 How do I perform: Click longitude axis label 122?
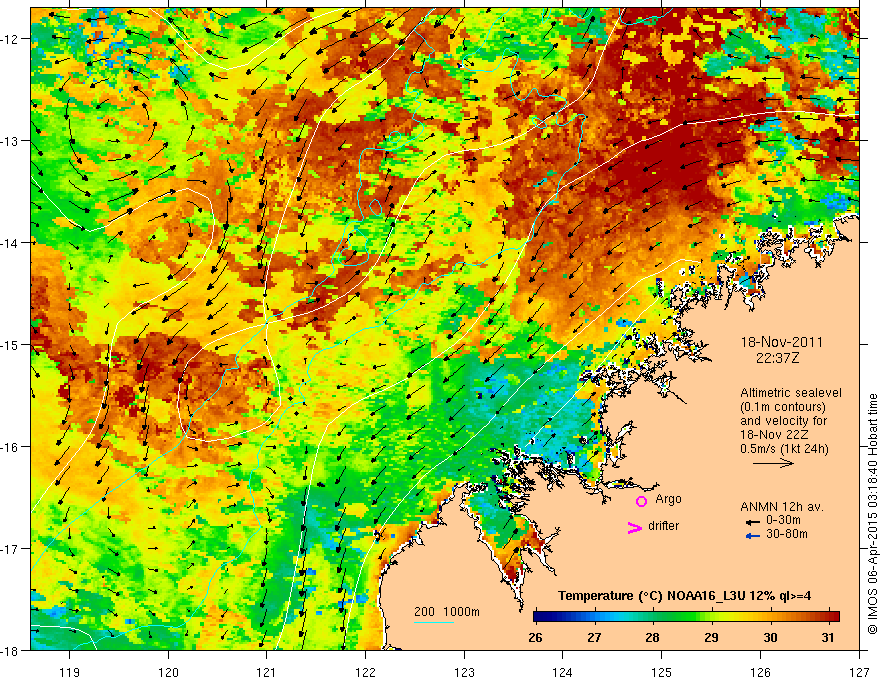[x=365, y=672]
